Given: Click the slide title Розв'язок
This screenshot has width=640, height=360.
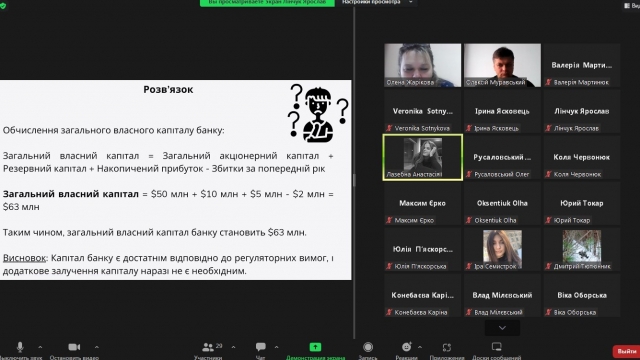Looking at the screenshot, I should tap(168, 89).
